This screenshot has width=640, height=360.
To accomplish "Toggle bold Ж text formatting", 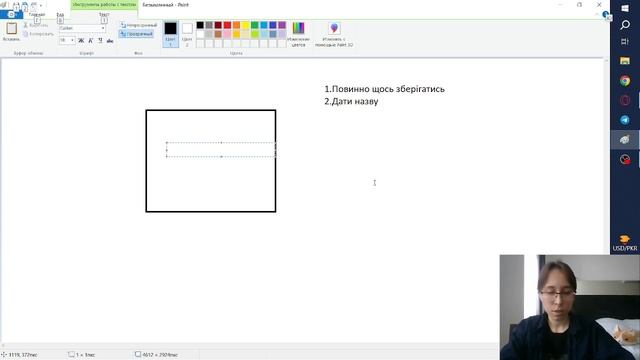I will point(81,40).
